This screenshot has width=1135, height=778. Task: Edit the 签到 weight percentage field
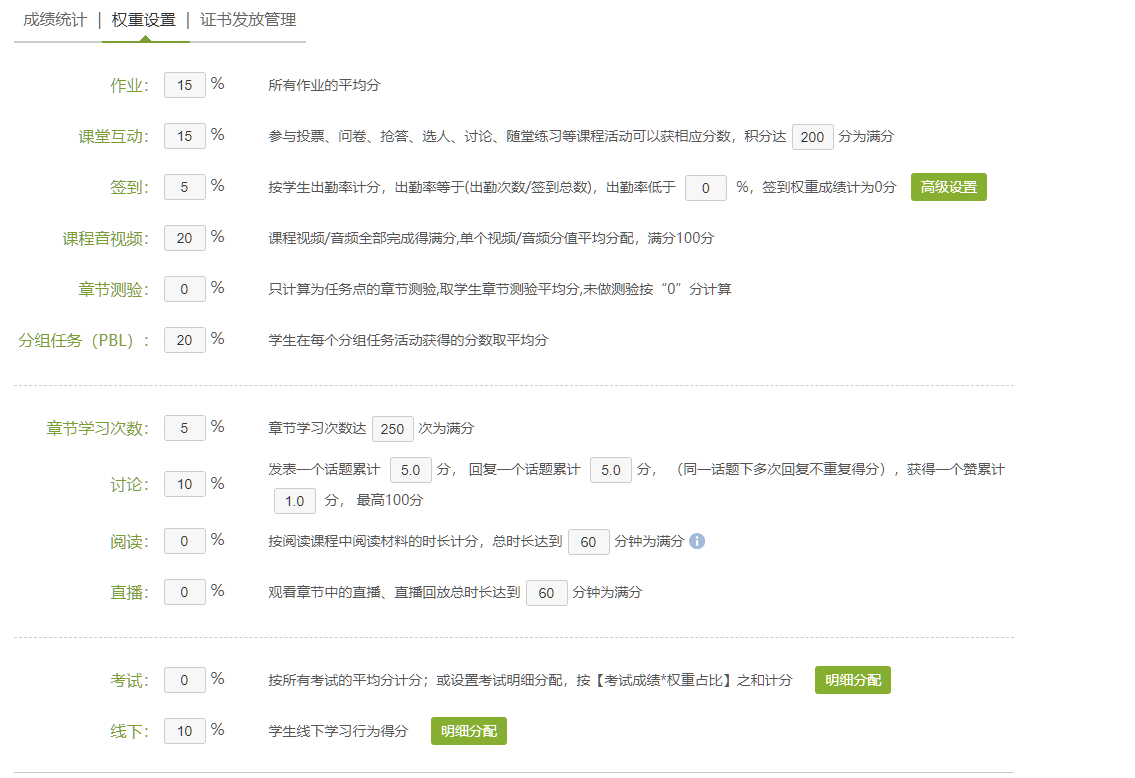click(x=185, y=187)
